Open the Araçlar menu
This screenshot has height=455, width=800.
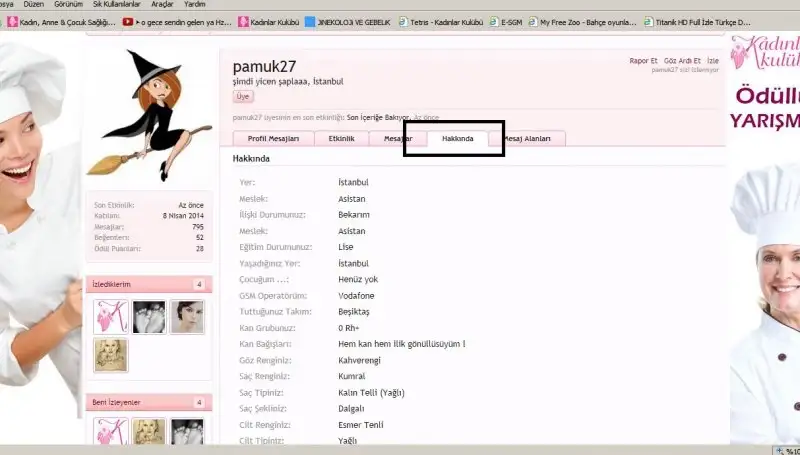(163, 4)
